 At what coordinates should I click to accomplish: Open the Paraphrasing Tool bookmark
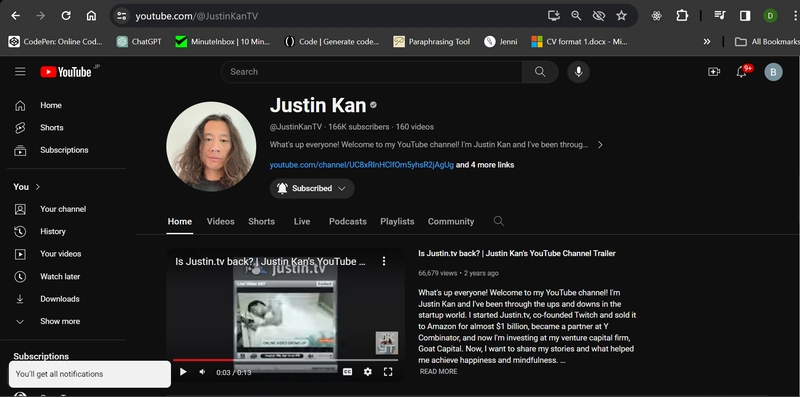pos(432,42)
